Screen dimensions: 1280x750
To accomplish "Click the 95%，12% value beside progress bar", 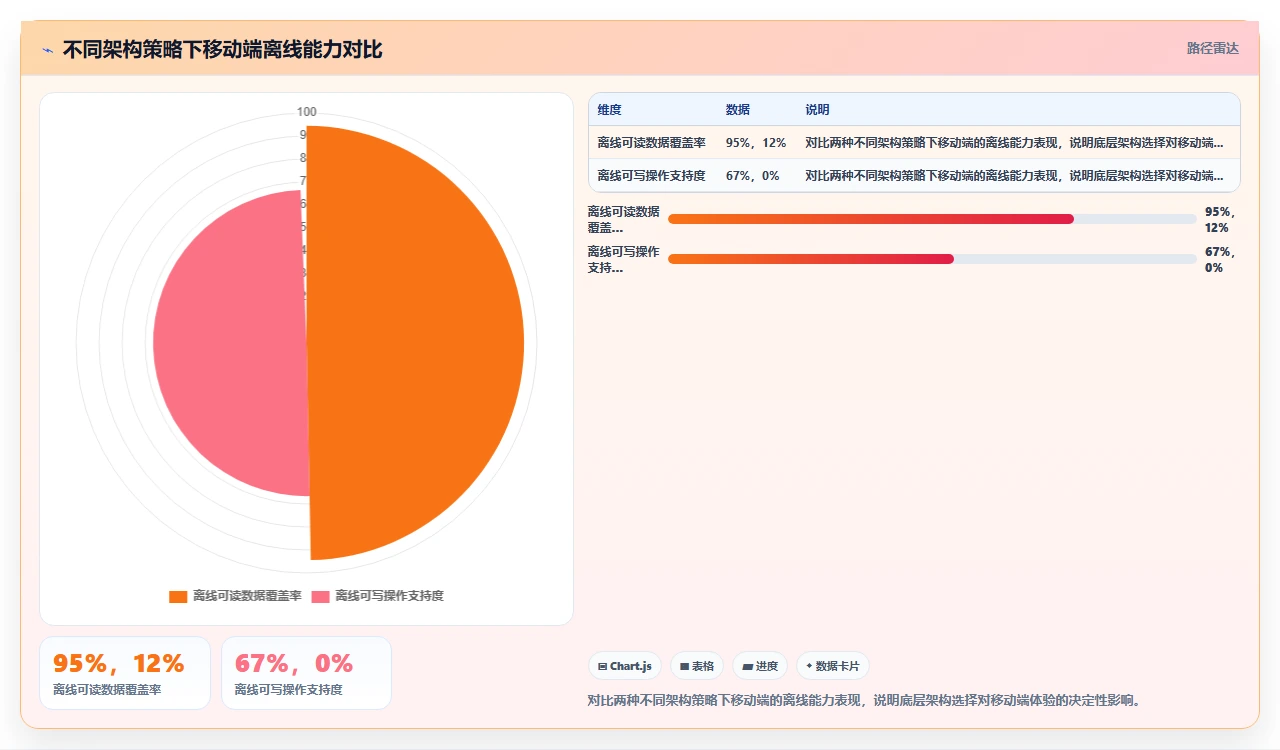I will pyautogui.click(x=1221, y=220).
